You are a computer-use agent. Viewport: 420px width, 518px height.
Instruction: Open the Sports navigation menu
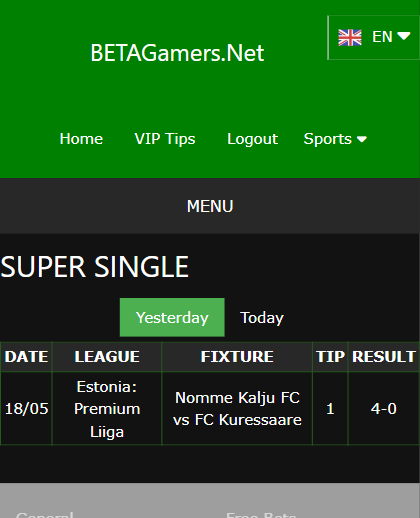(x=335, y=139)
